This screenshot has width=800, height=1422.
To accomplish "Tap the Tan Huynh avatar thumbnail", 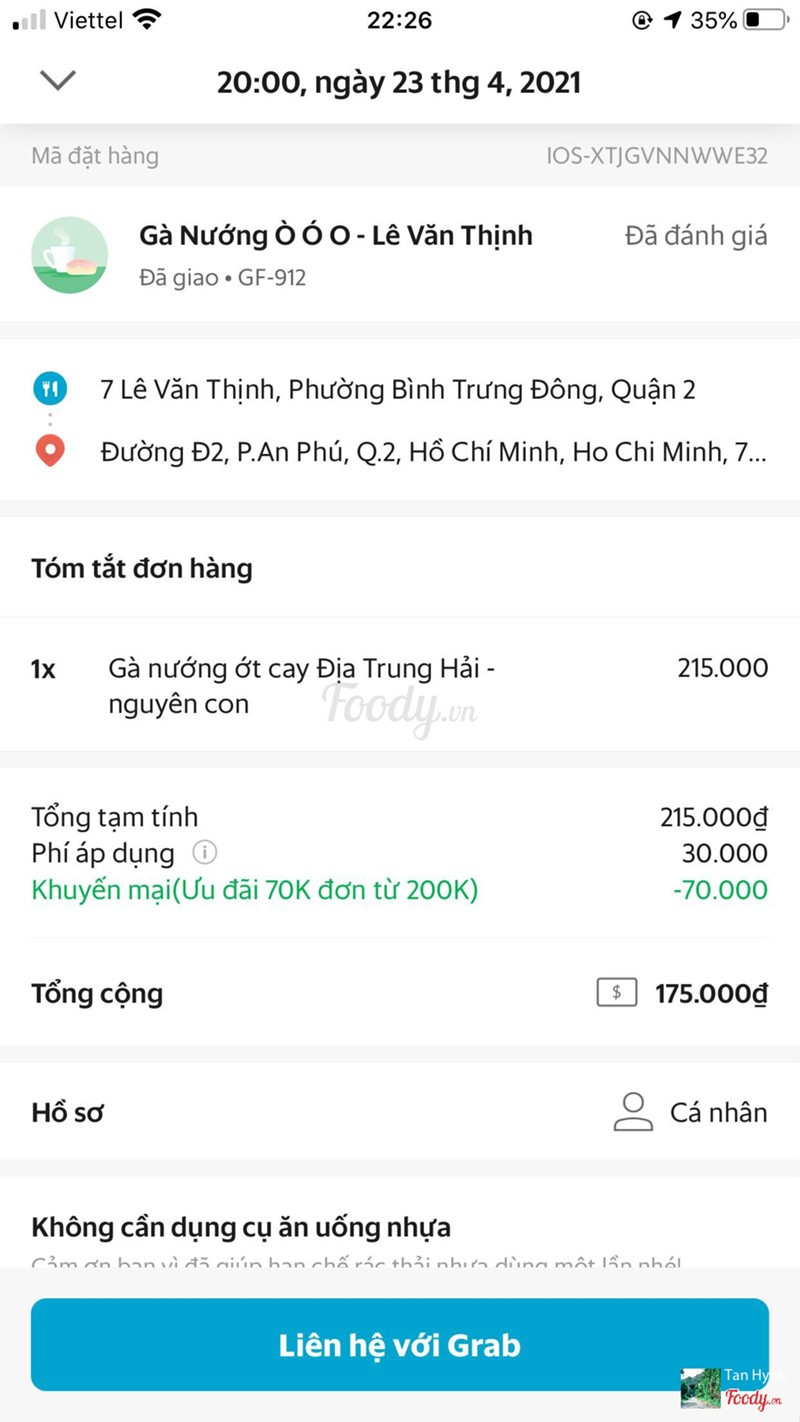I will [700, 1388].
